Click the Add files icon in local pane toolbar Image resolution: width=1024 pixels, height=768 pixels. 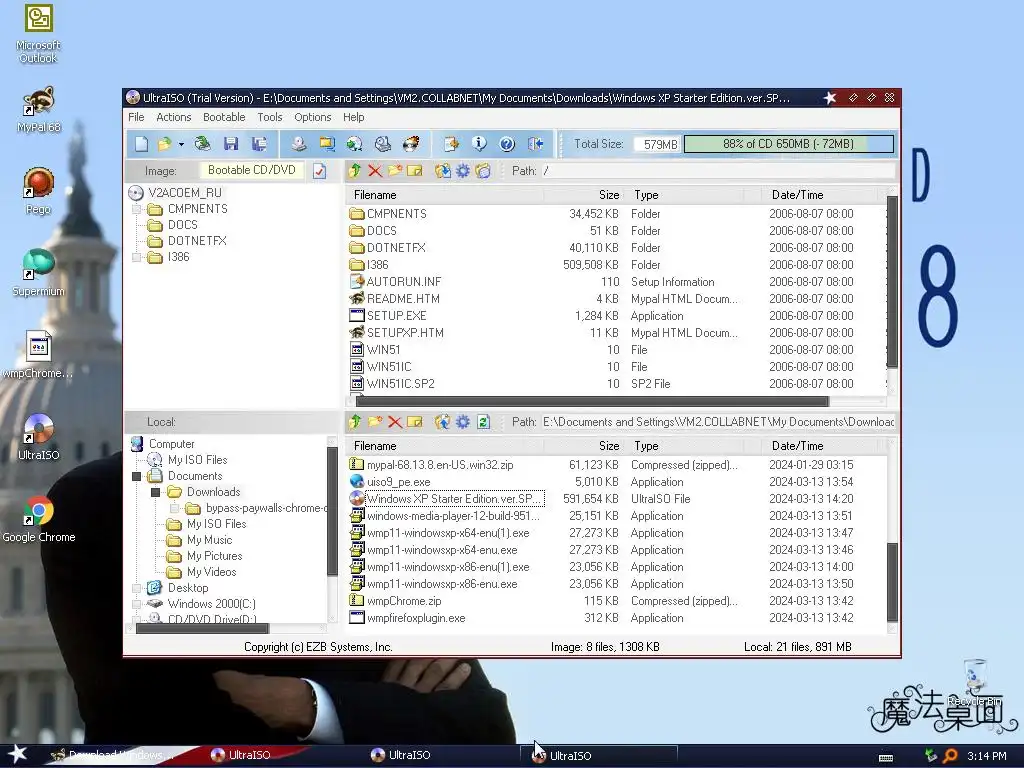[x=443, y=422]
